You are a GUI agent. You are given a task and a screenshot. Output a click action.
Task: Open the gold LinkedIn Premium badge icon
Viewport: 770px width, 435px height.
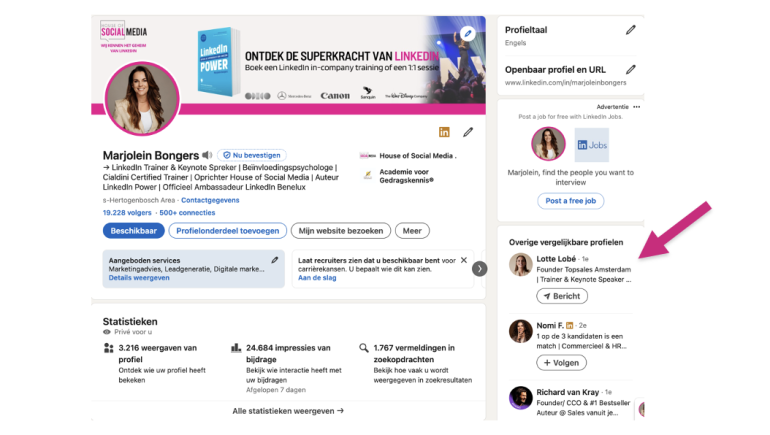point(444,132)
